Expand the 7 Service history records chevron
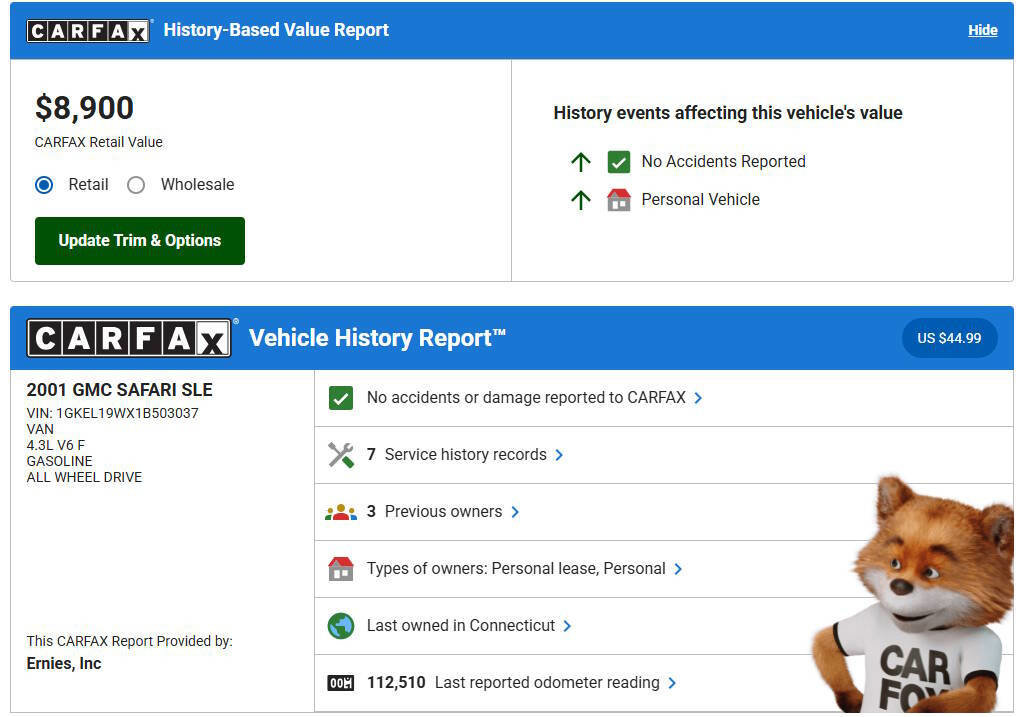 point(559,455)
